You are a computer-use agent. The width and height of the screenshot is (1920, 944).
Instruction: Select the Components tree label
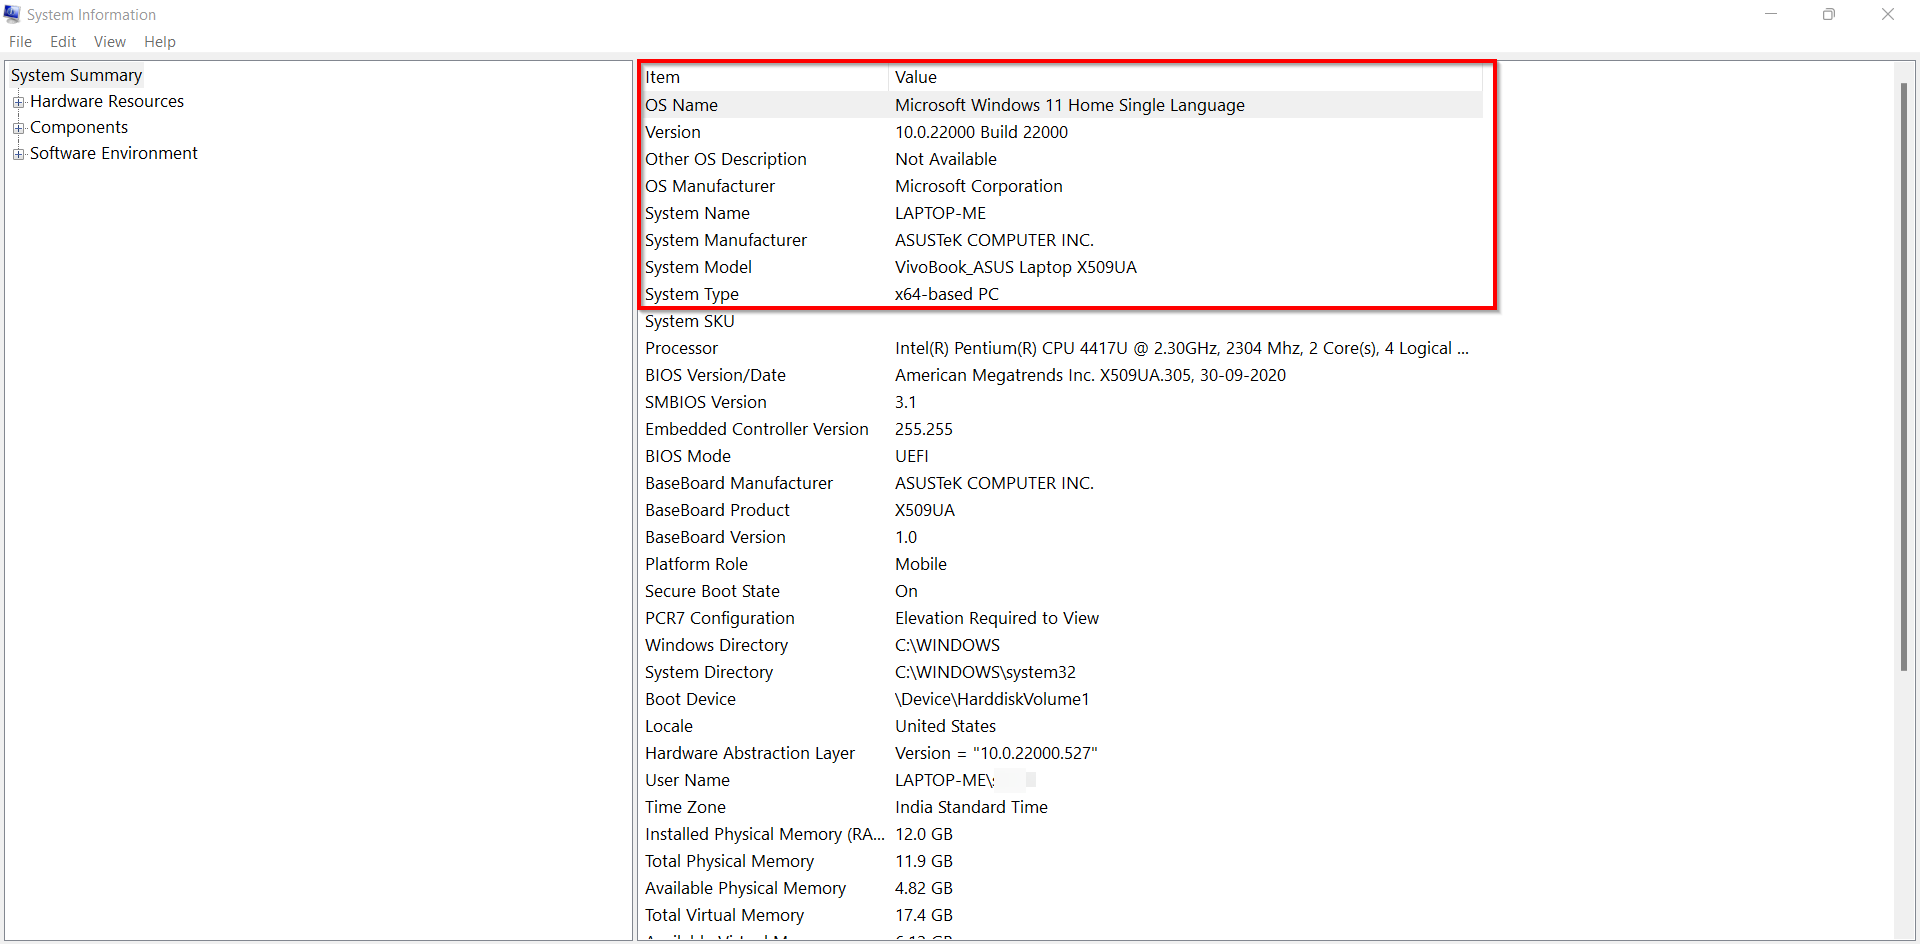pyautogui.click(x=79, y=127)
